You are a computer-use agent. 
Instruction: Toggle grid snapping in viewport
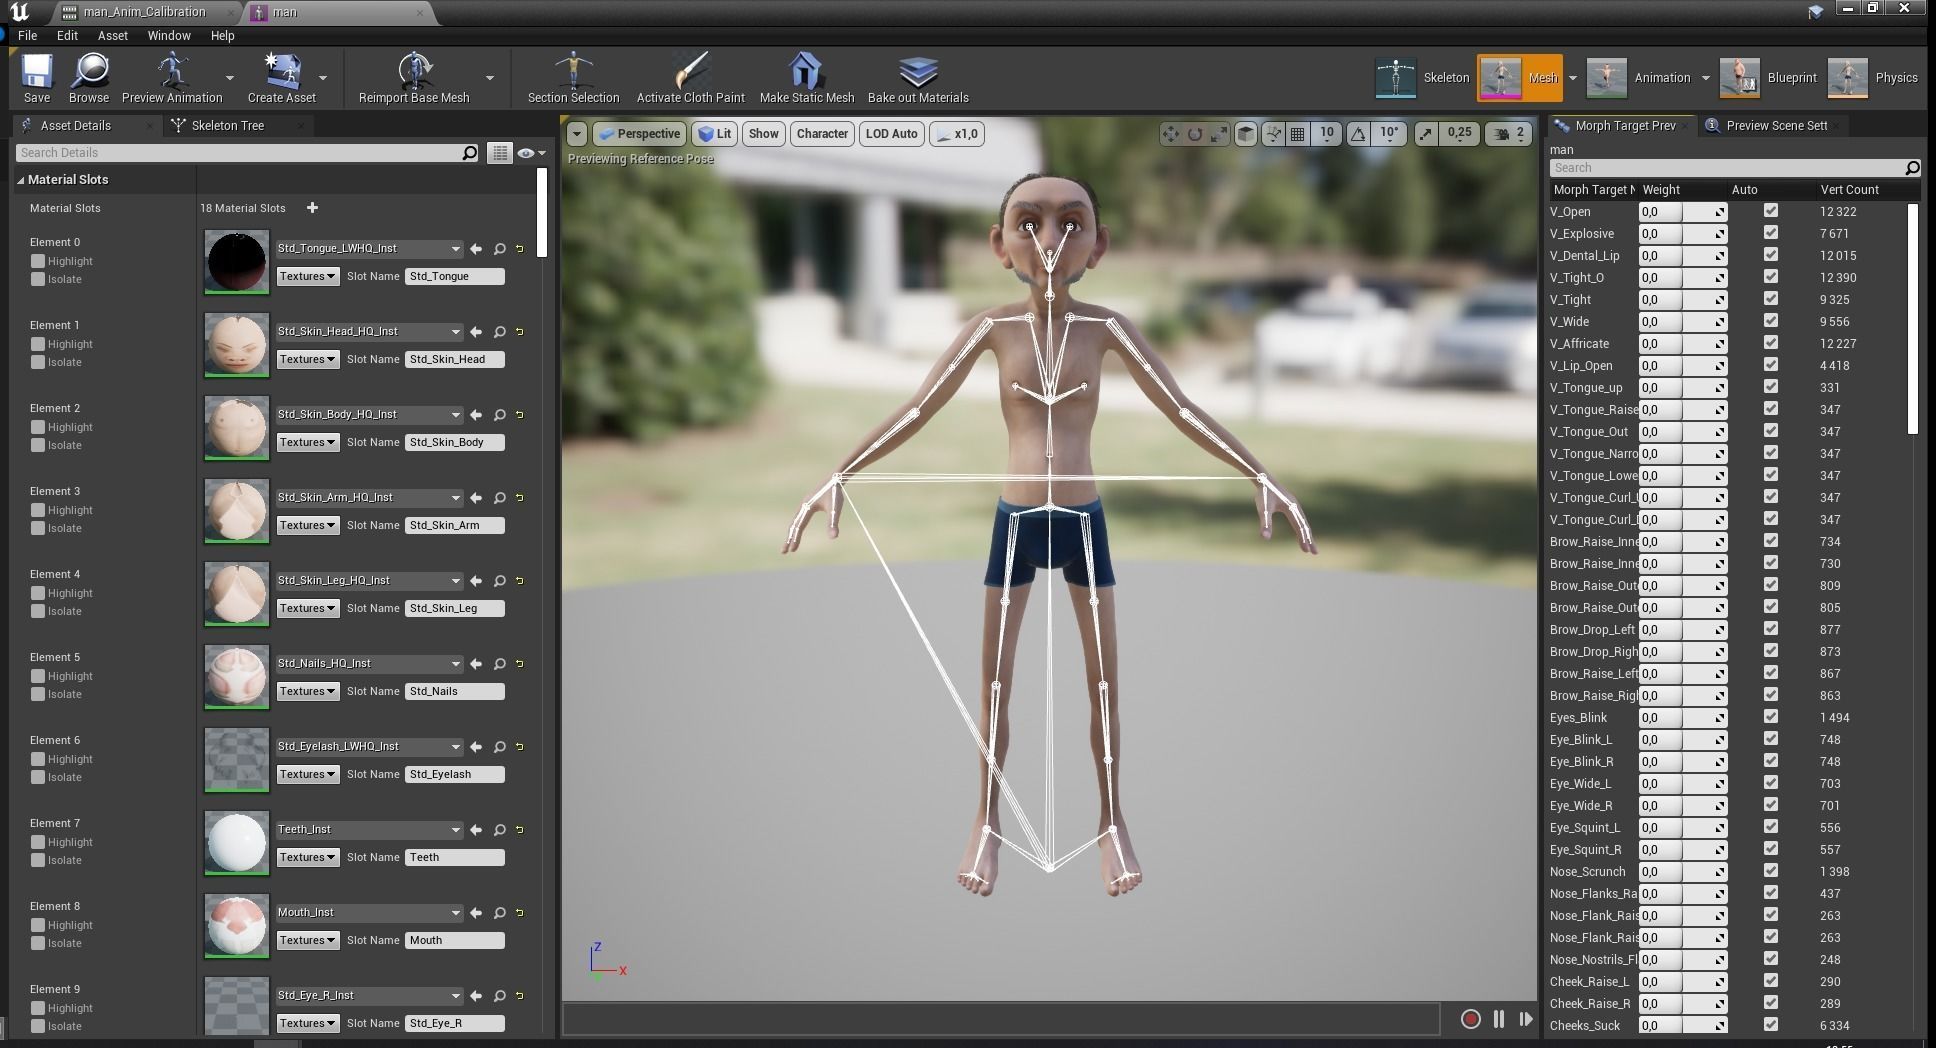1297,134
